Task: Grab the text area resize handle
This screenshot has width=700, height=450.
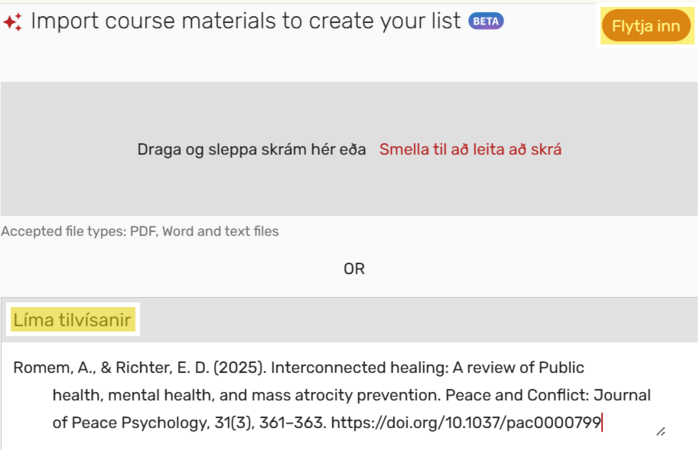Action: [x=661, y=432]
